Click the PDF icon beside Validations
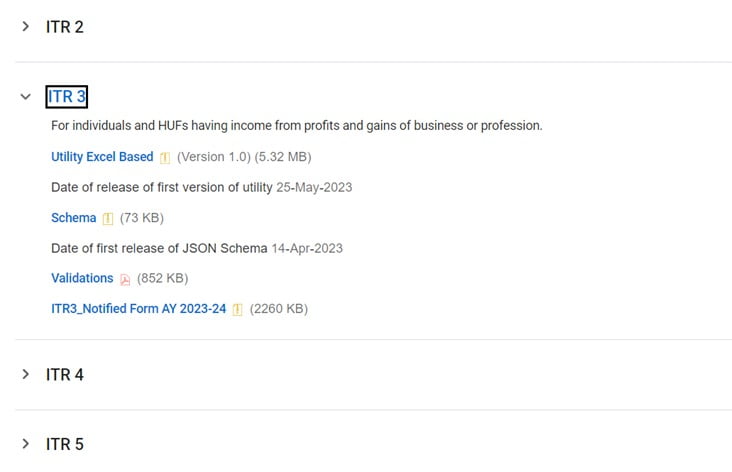Viewport: 732px width, 472px height. (x=125, y=279)
